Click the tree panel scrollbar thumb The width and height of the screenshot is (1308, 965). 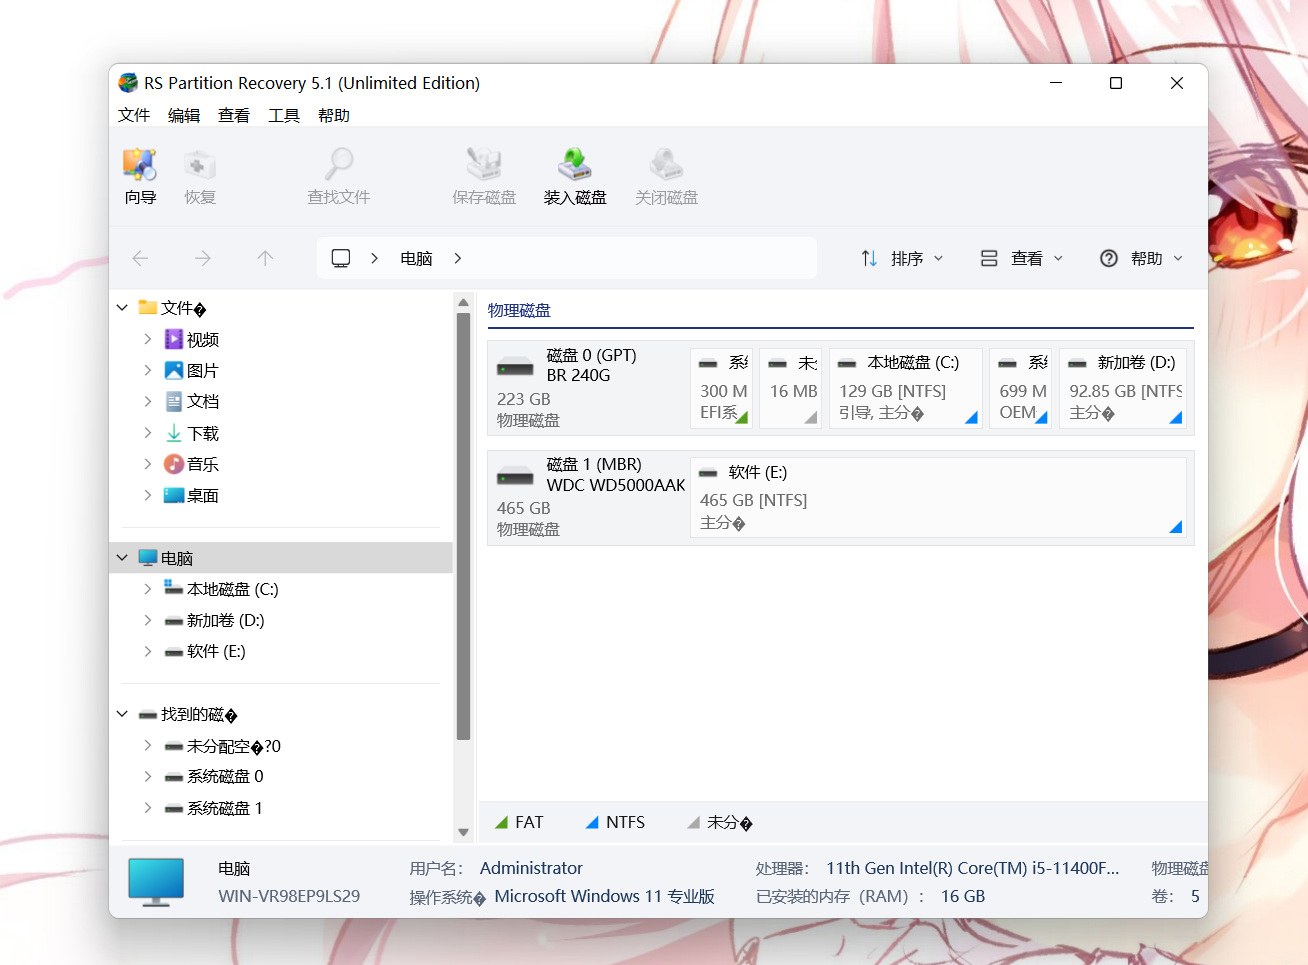coord(463,526)
